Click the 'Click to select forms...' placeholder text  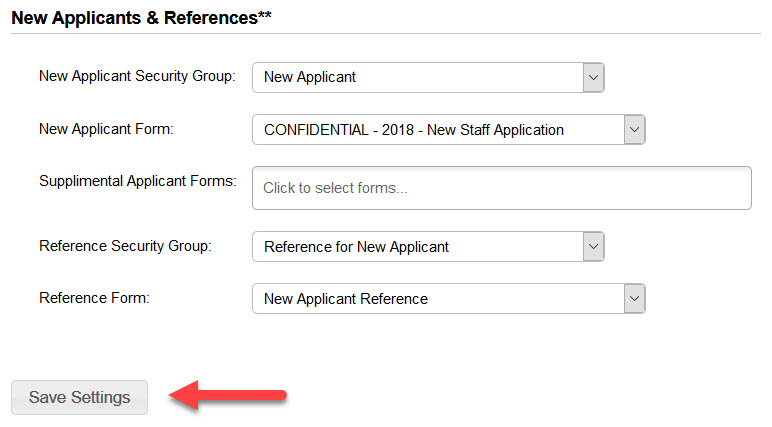[335, 188]
